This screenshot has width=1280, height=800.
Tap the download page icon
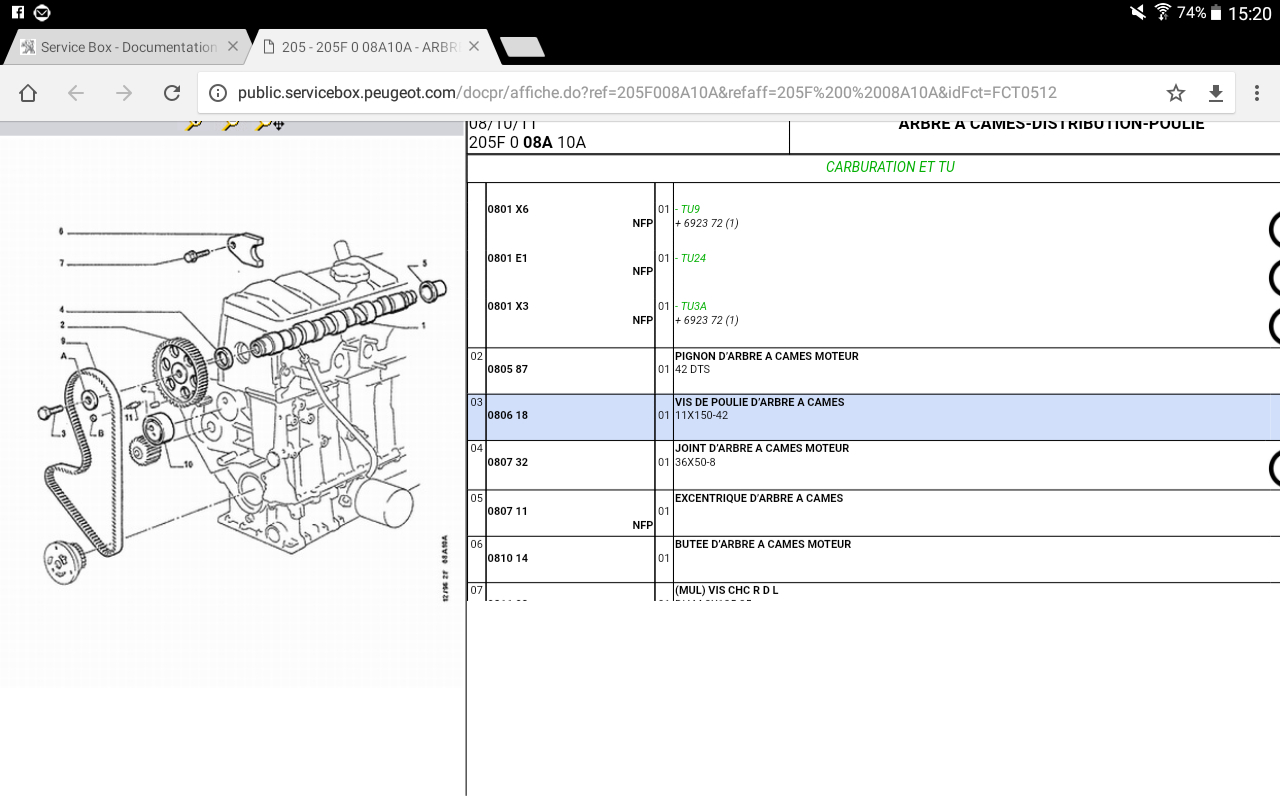[x=1216, y=93]
